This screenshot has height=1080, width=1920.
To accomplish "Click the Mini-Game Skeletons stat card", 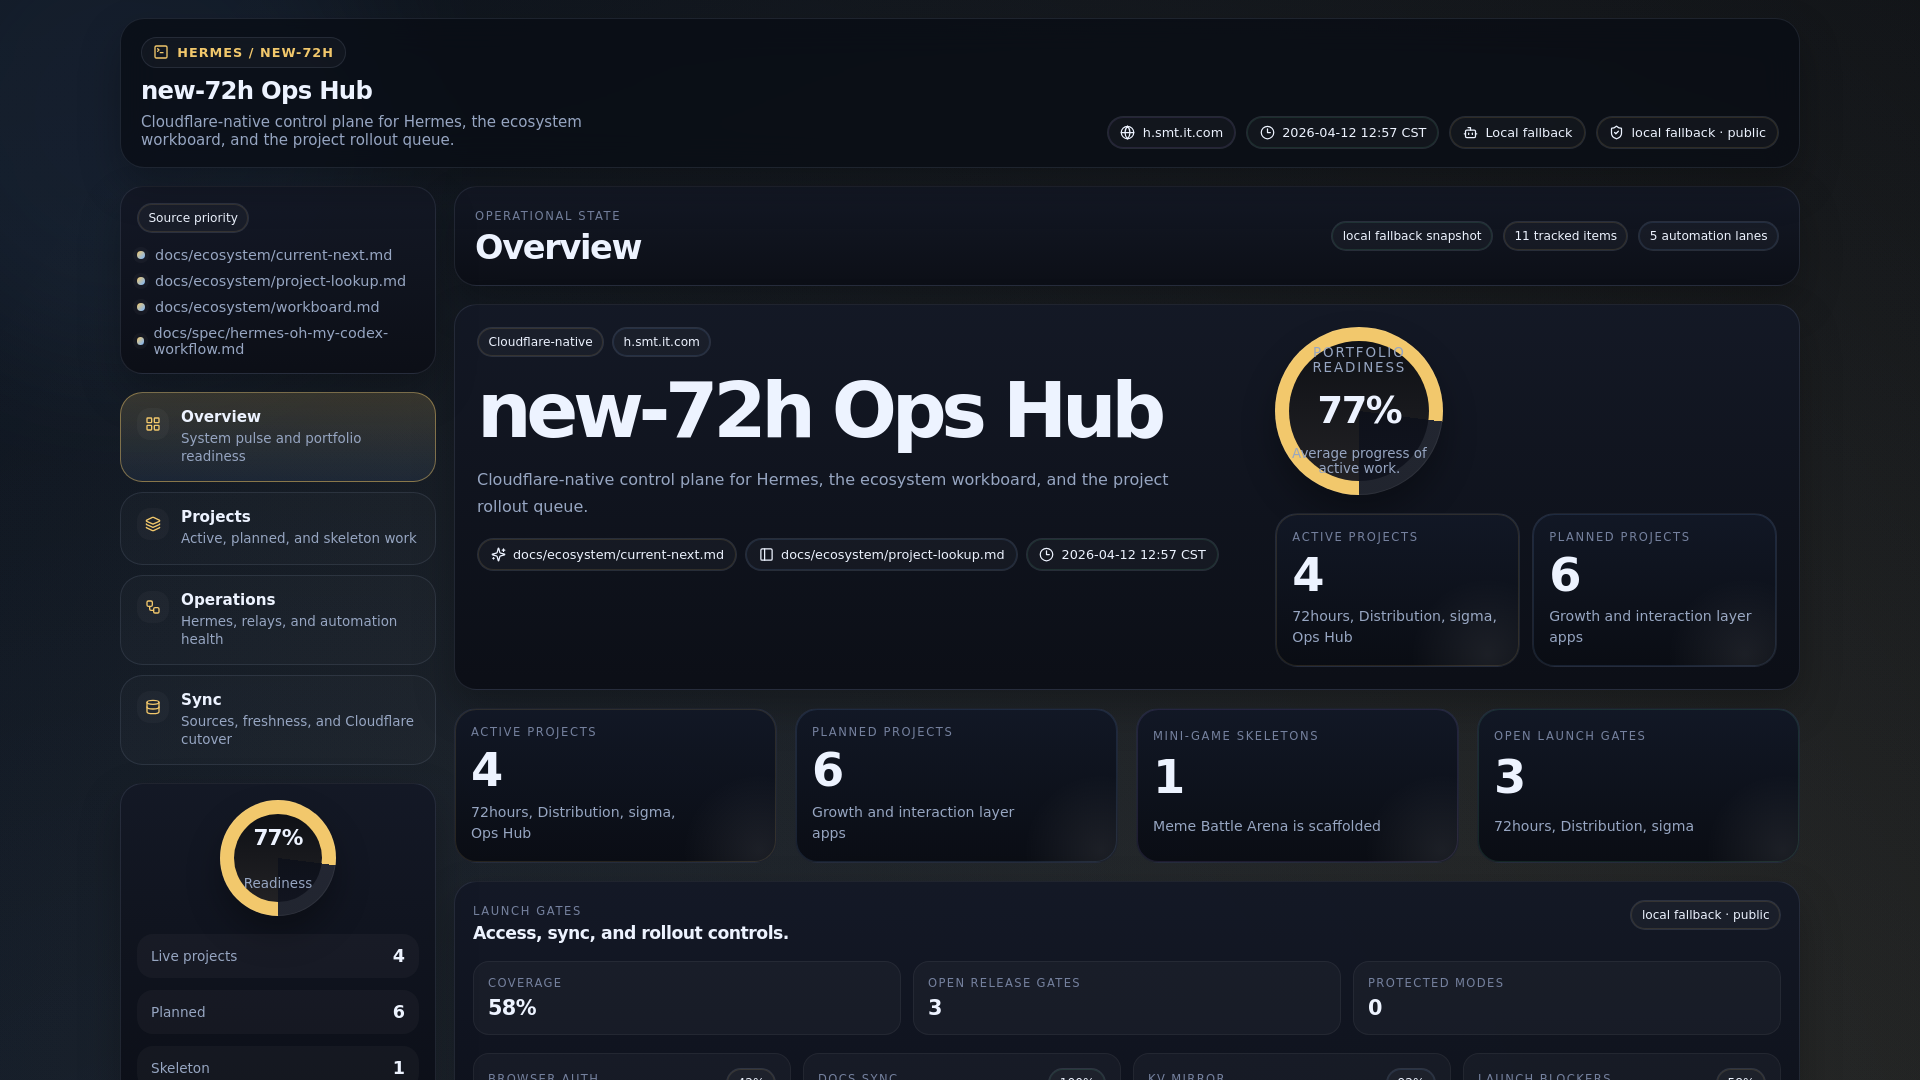I will pos(1297,785).
